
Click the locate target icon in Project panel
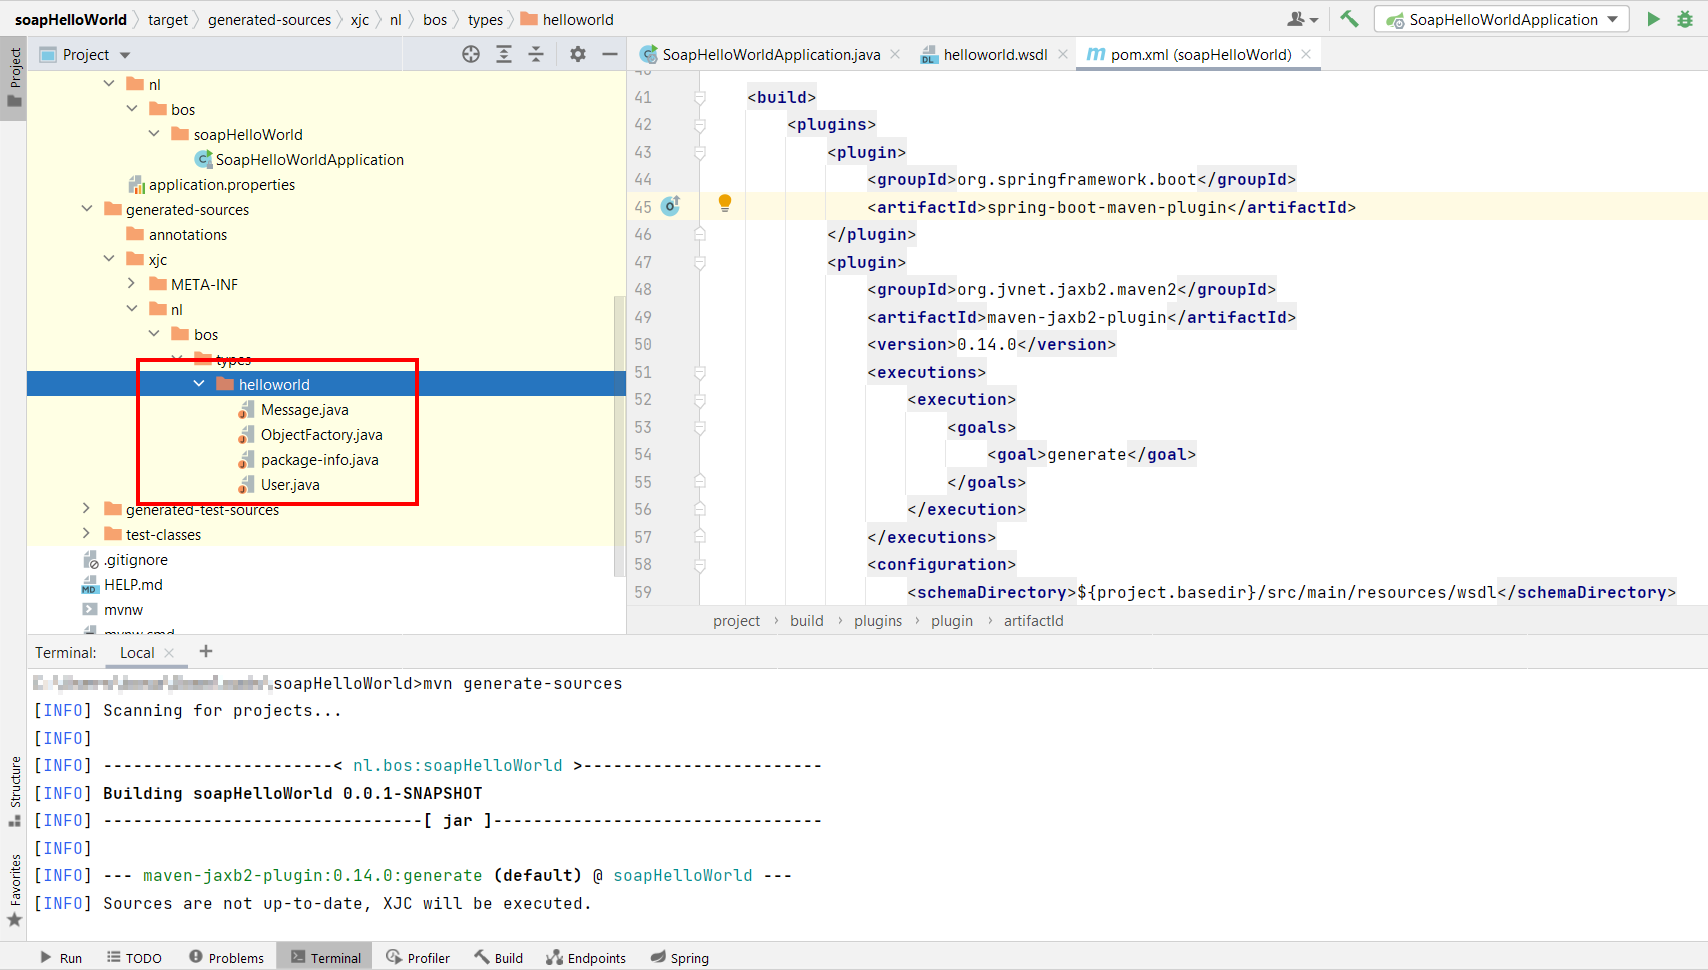471,55
